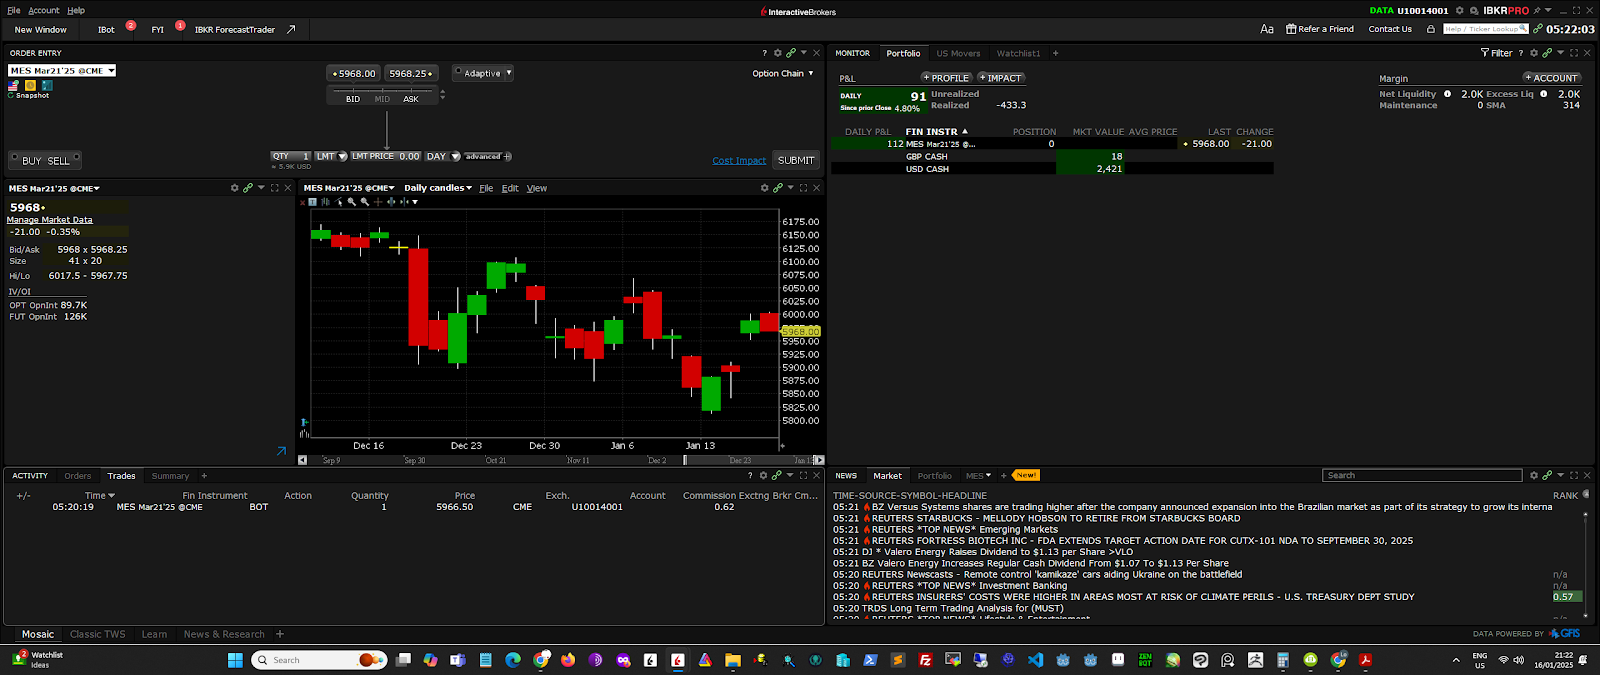Open the Orders tab in Activity
The image size is (1600, 675).
coord(78,476)
